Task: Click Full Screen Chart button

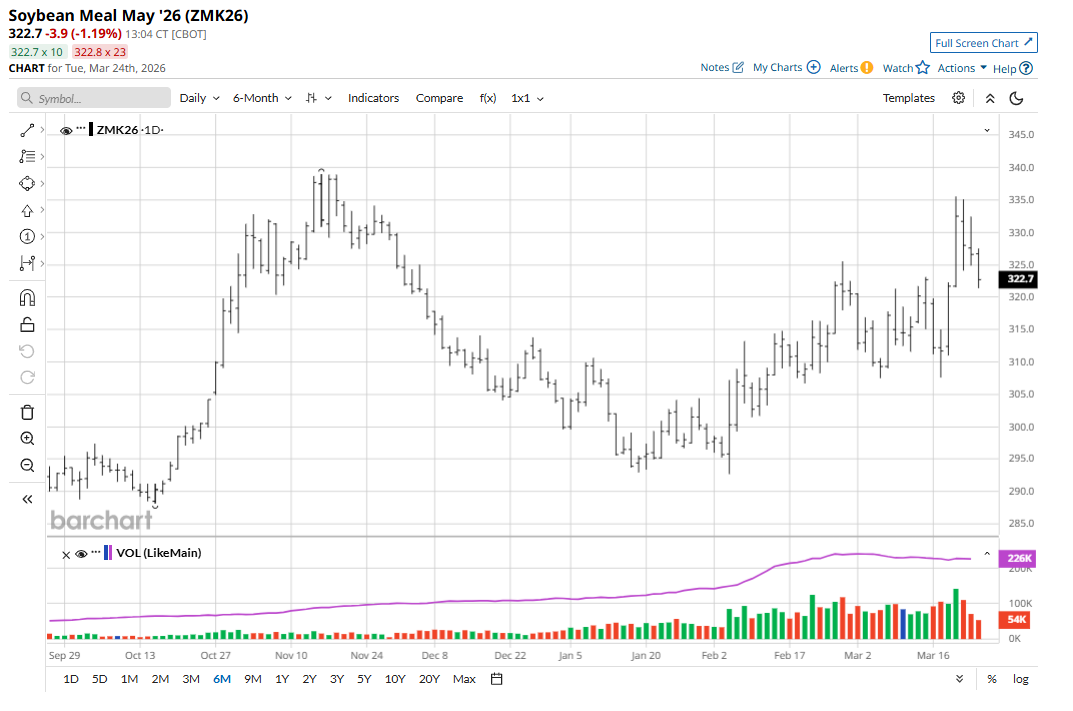Action: click(x=983, y=42)
